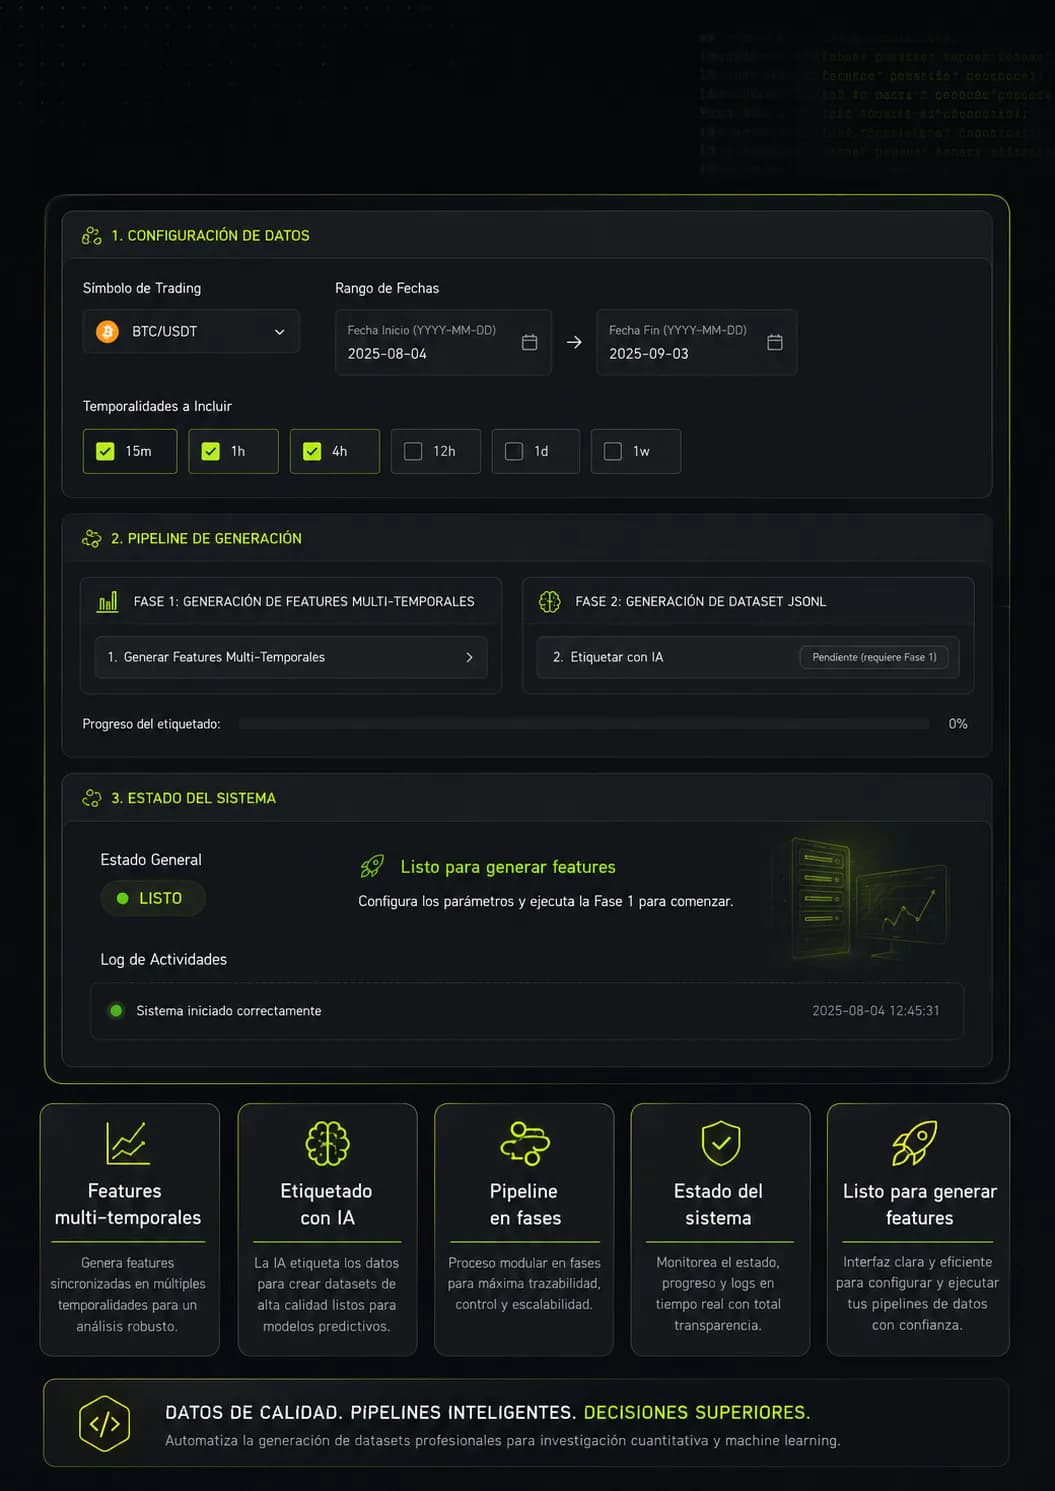Click the brain icon beside Fase 2

pos(550,602)
